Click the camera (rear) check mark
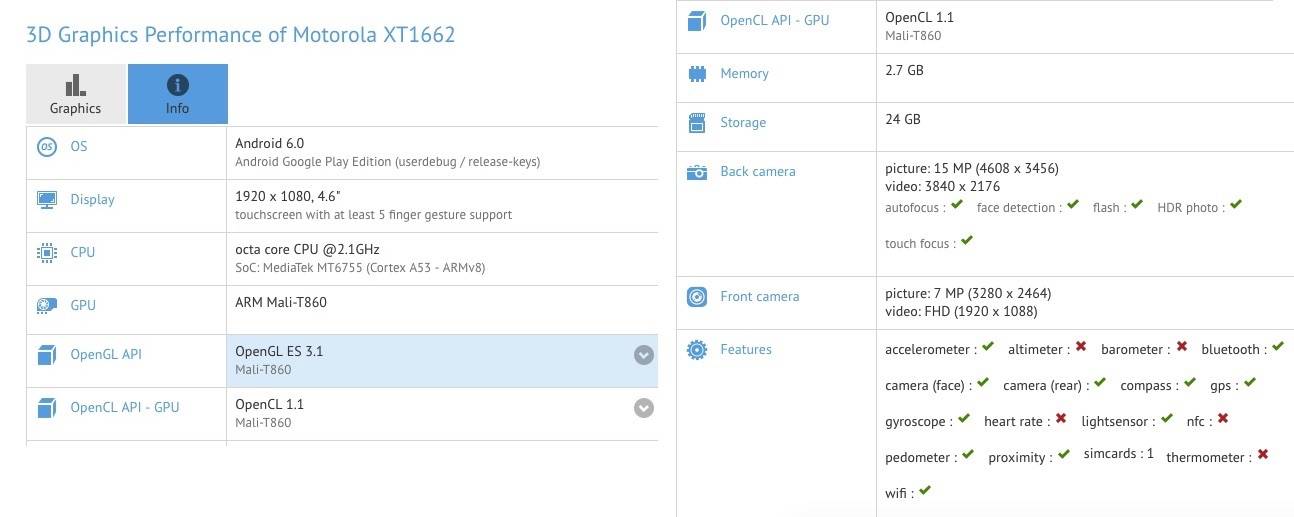The image size is (1294, 517). (x=1100, y=383)
